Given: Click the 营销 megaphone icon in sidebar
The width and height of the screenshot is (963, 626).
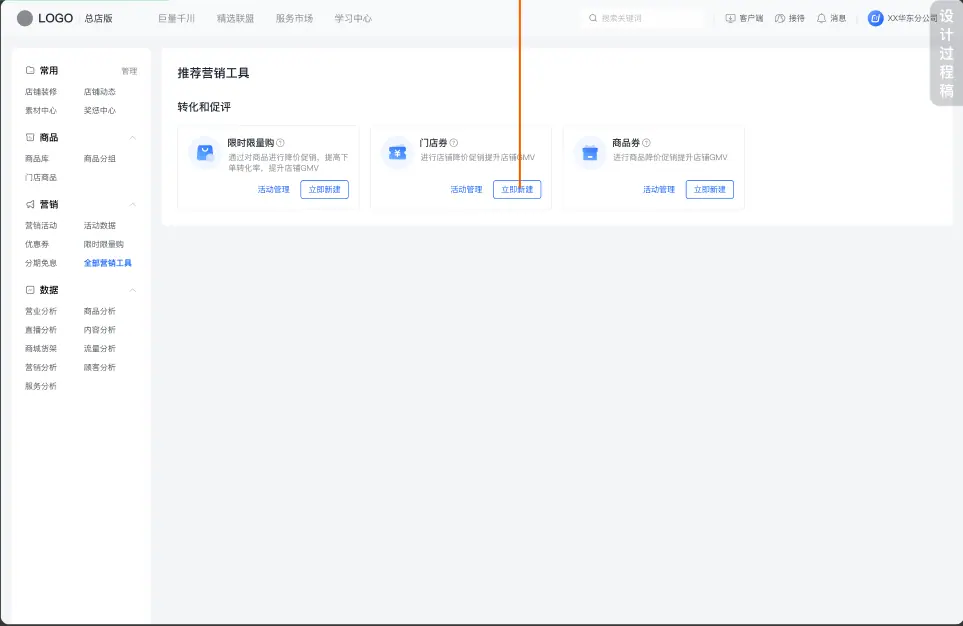Looking at the screenshot, I should tap(29, 204).
